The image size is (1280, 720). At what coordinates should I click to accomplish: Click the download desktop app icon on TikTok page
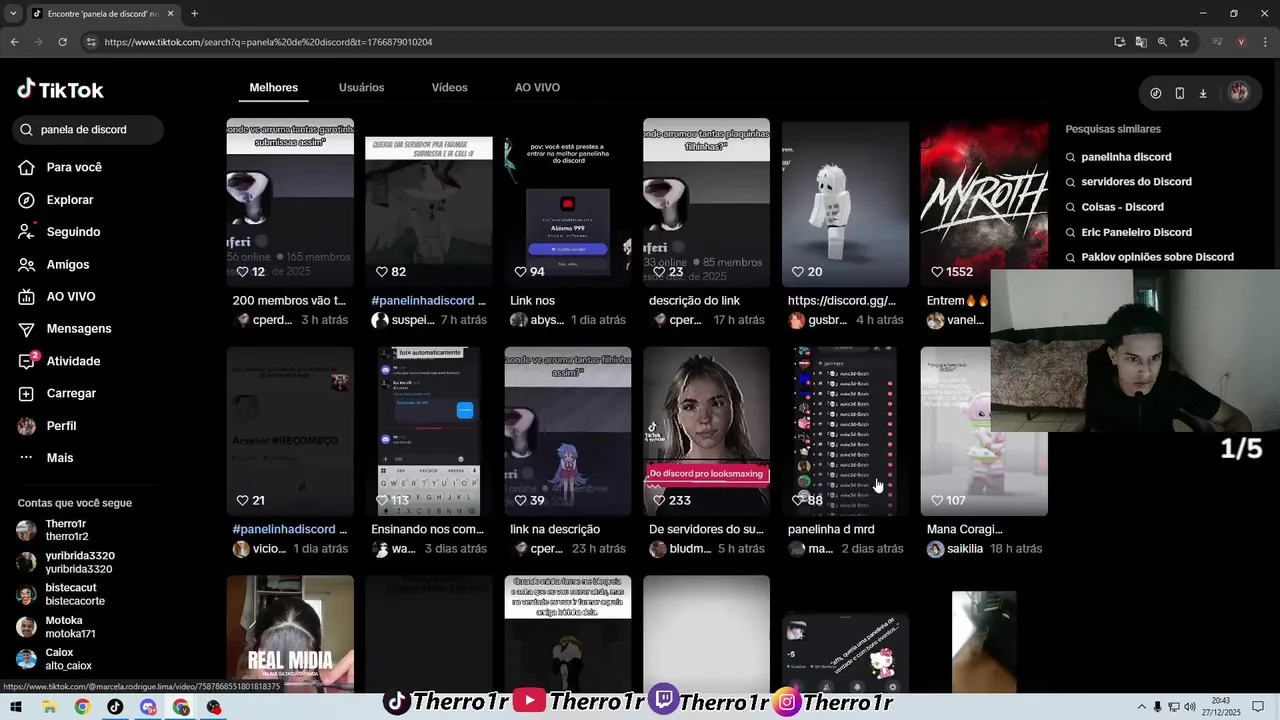(1203, 93)
